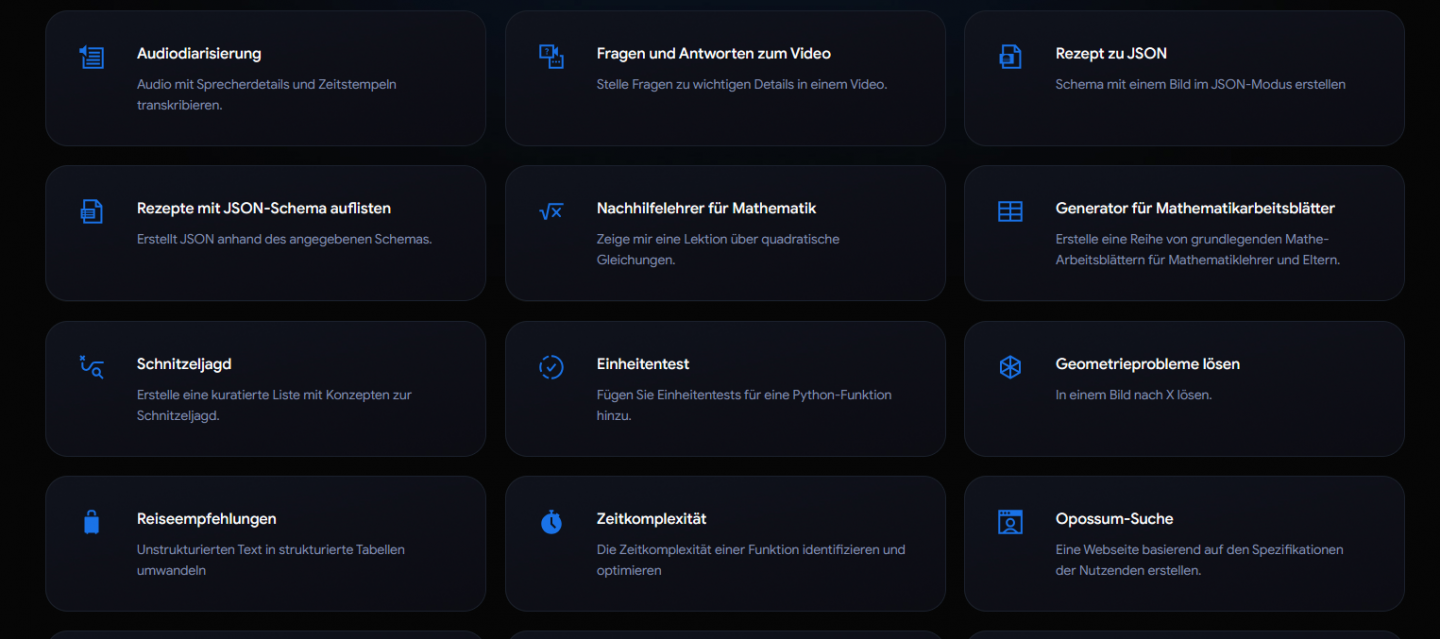Click the JSON schema recipe list icon
The image size is (1440, 639).
pyautogui.click(x=92, y=211)
